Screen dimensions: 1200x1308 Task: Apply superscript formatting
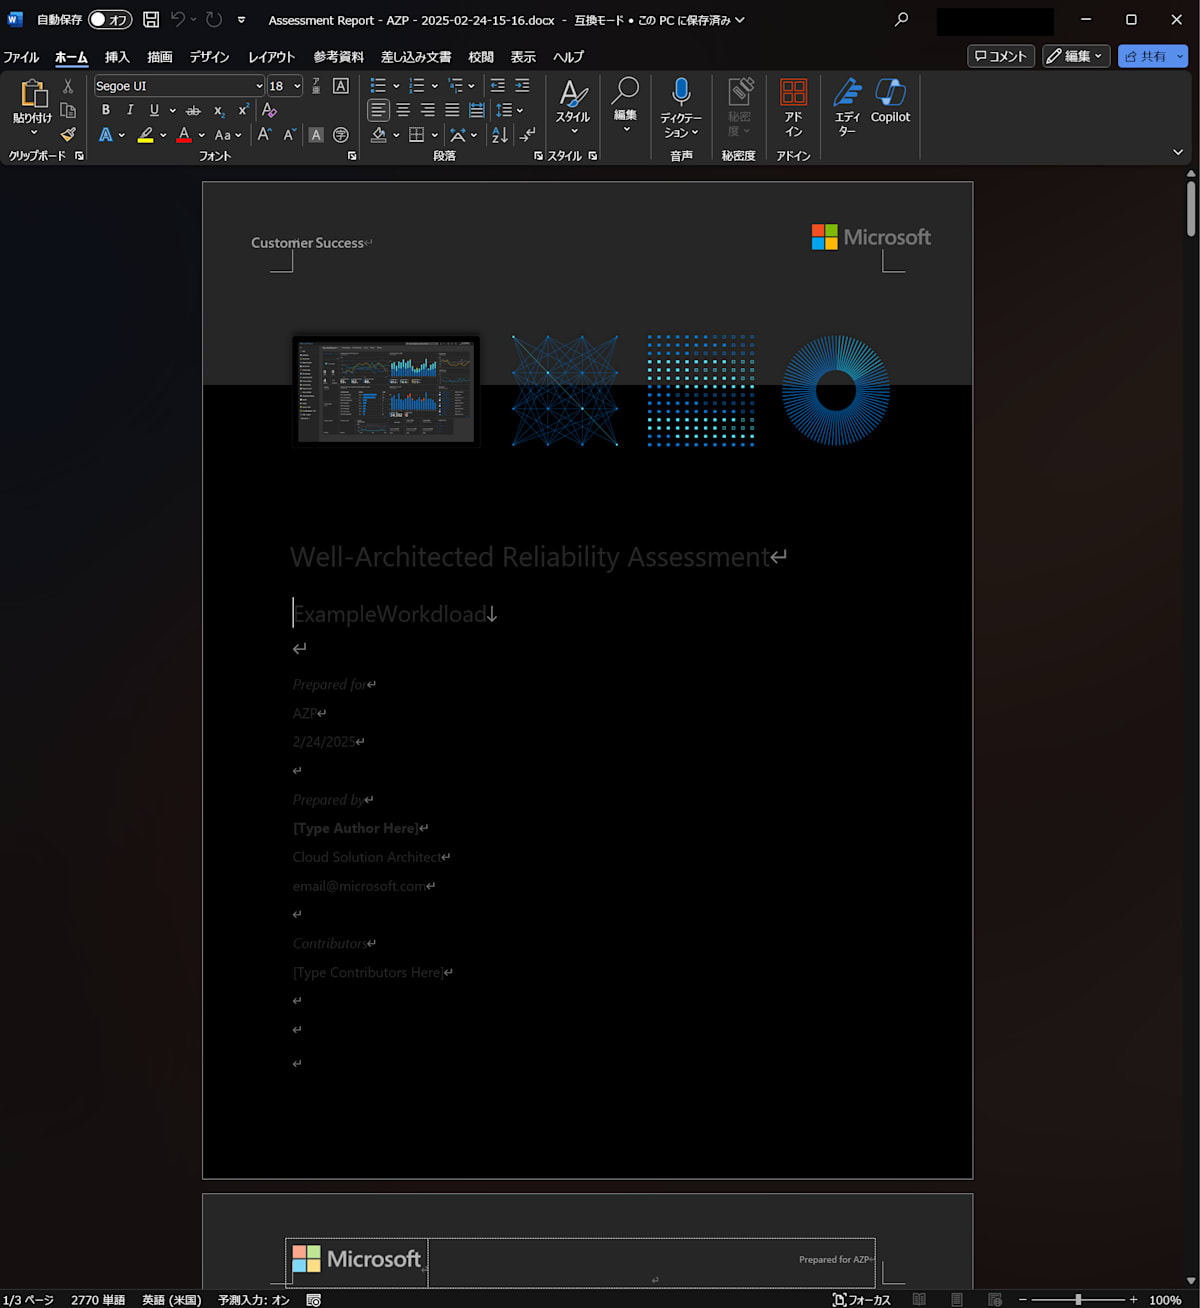(x=243, y=110)
